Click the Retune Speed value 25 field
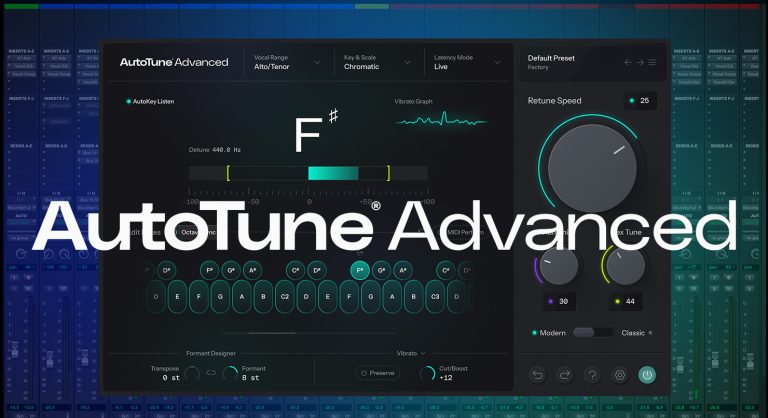768x418 pixels. coord(641,100)
